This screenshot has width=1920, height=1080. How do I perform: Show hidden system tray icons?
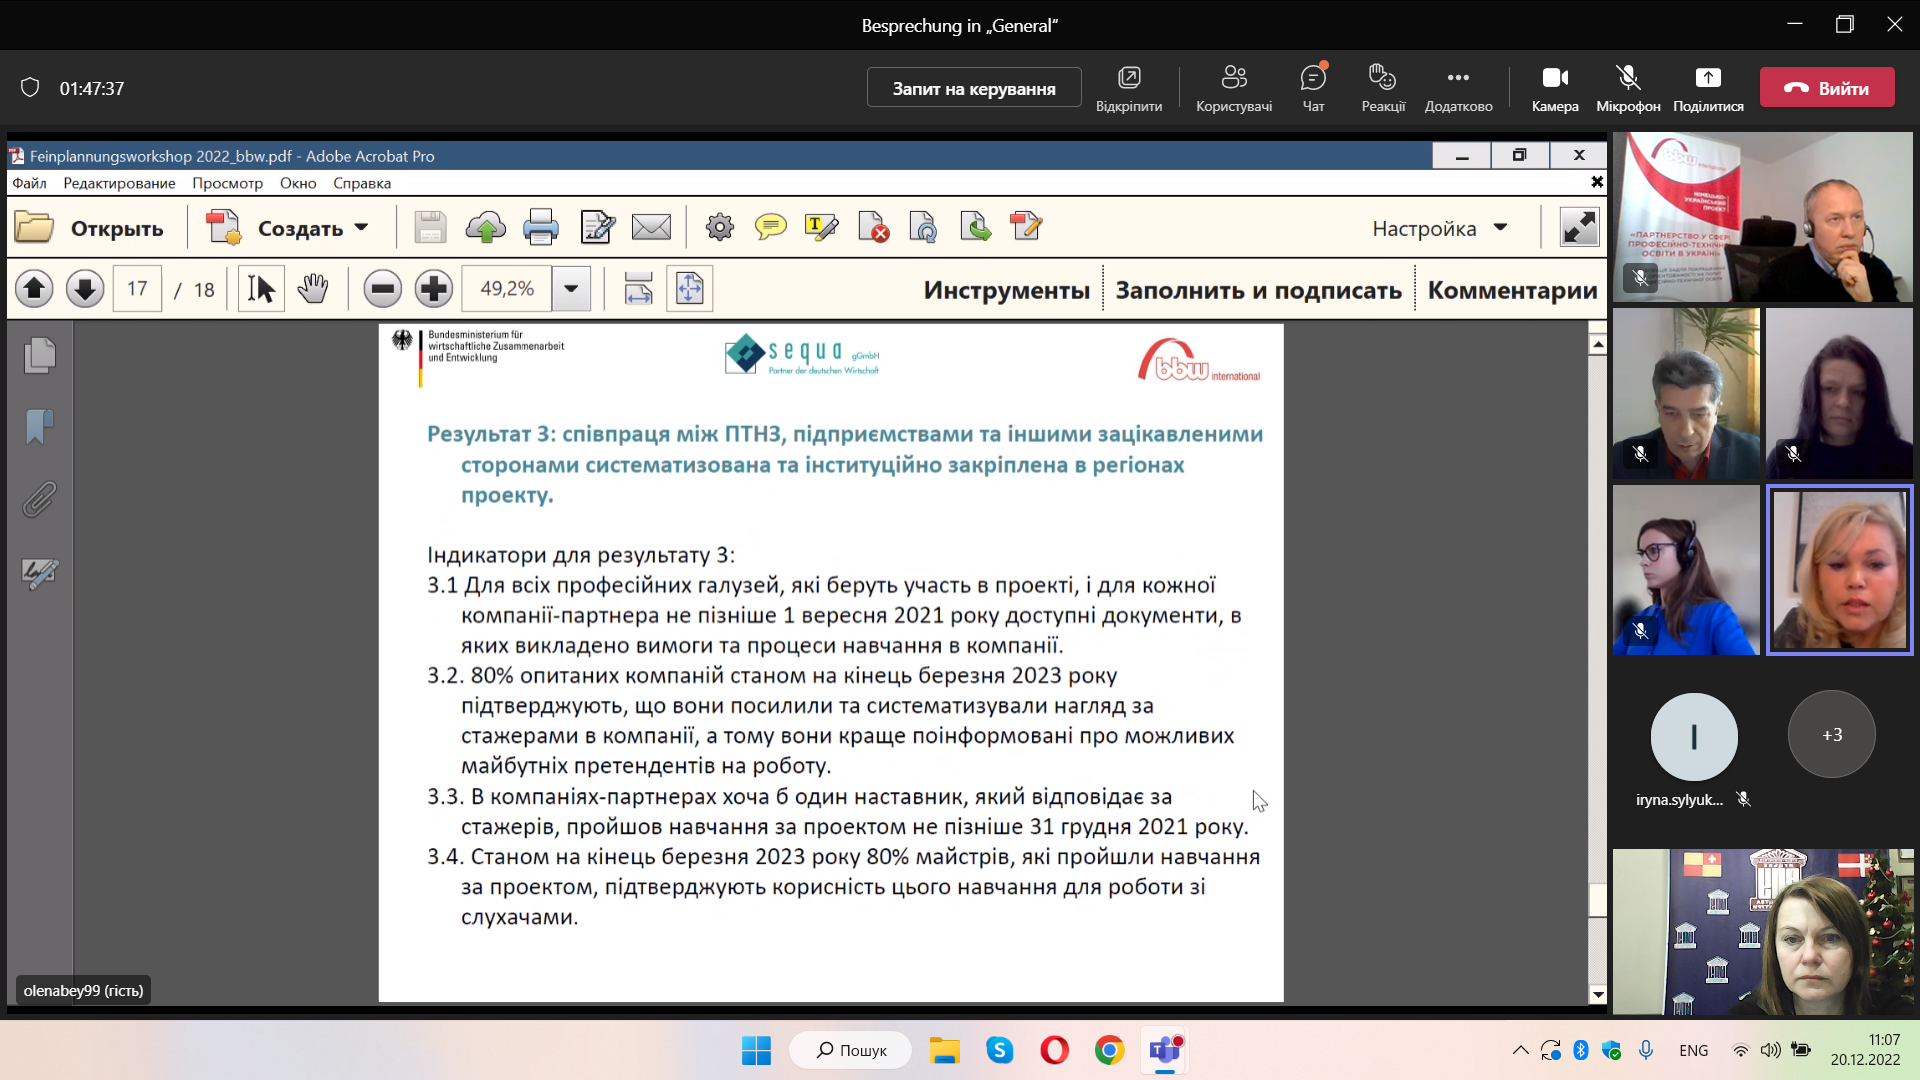(1520, 1050)
